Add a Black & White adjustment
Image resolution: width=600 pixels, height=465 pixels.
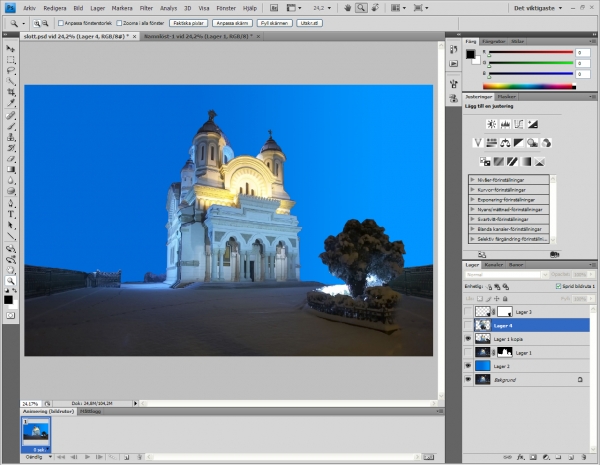click(518, 143)
